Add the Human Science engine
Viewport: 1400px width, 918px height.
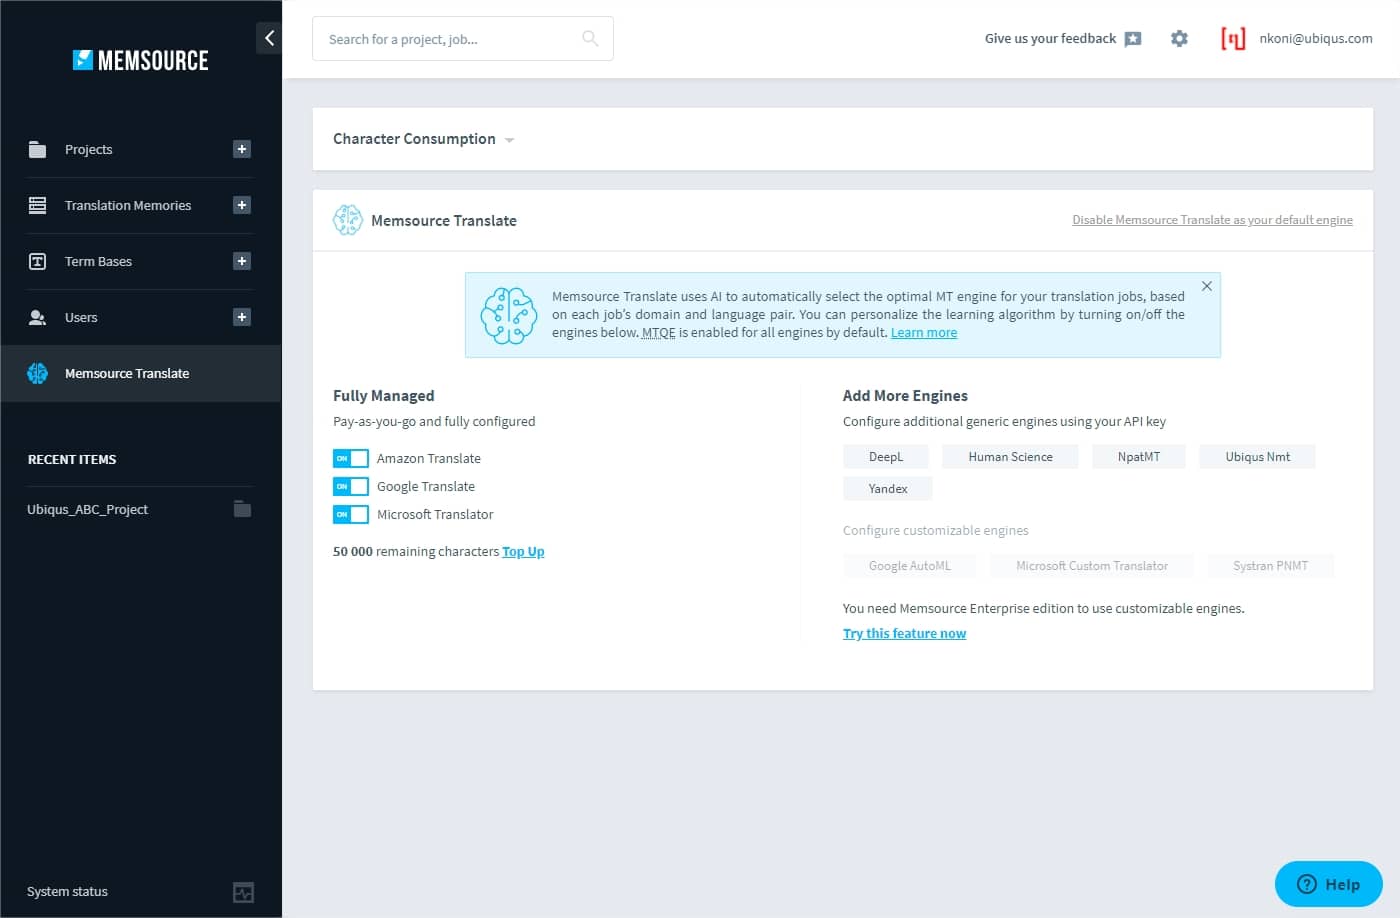point(1010,457)
